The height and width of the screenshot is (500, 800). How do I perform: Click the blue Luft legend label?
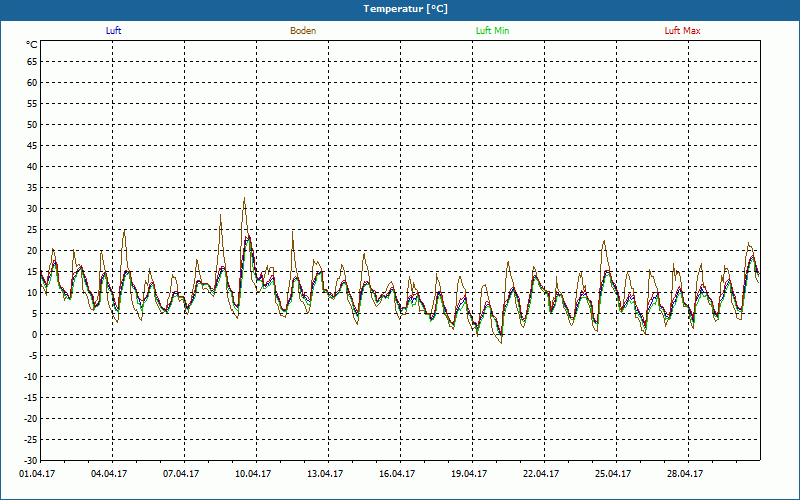pyautogui.click(x=113, y=31)
